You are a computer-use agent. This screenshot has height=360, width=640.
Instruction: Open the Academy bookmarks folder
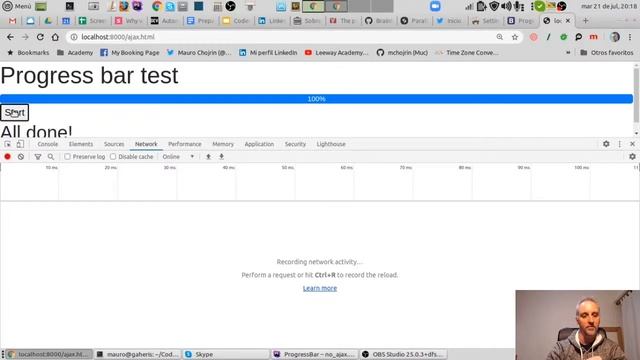coord(75,53)
